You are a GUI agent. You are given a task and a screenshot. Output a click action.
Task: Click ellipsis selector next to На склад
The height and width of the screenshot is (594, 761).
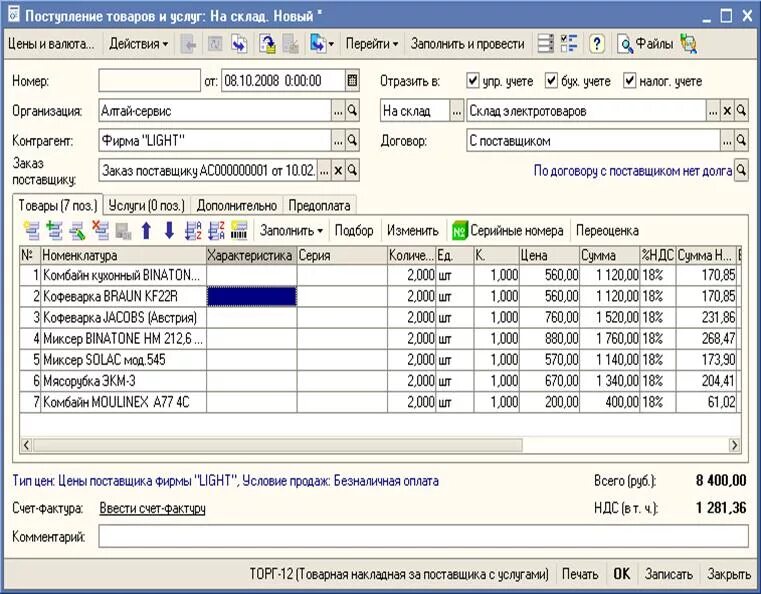coord(456,111)
